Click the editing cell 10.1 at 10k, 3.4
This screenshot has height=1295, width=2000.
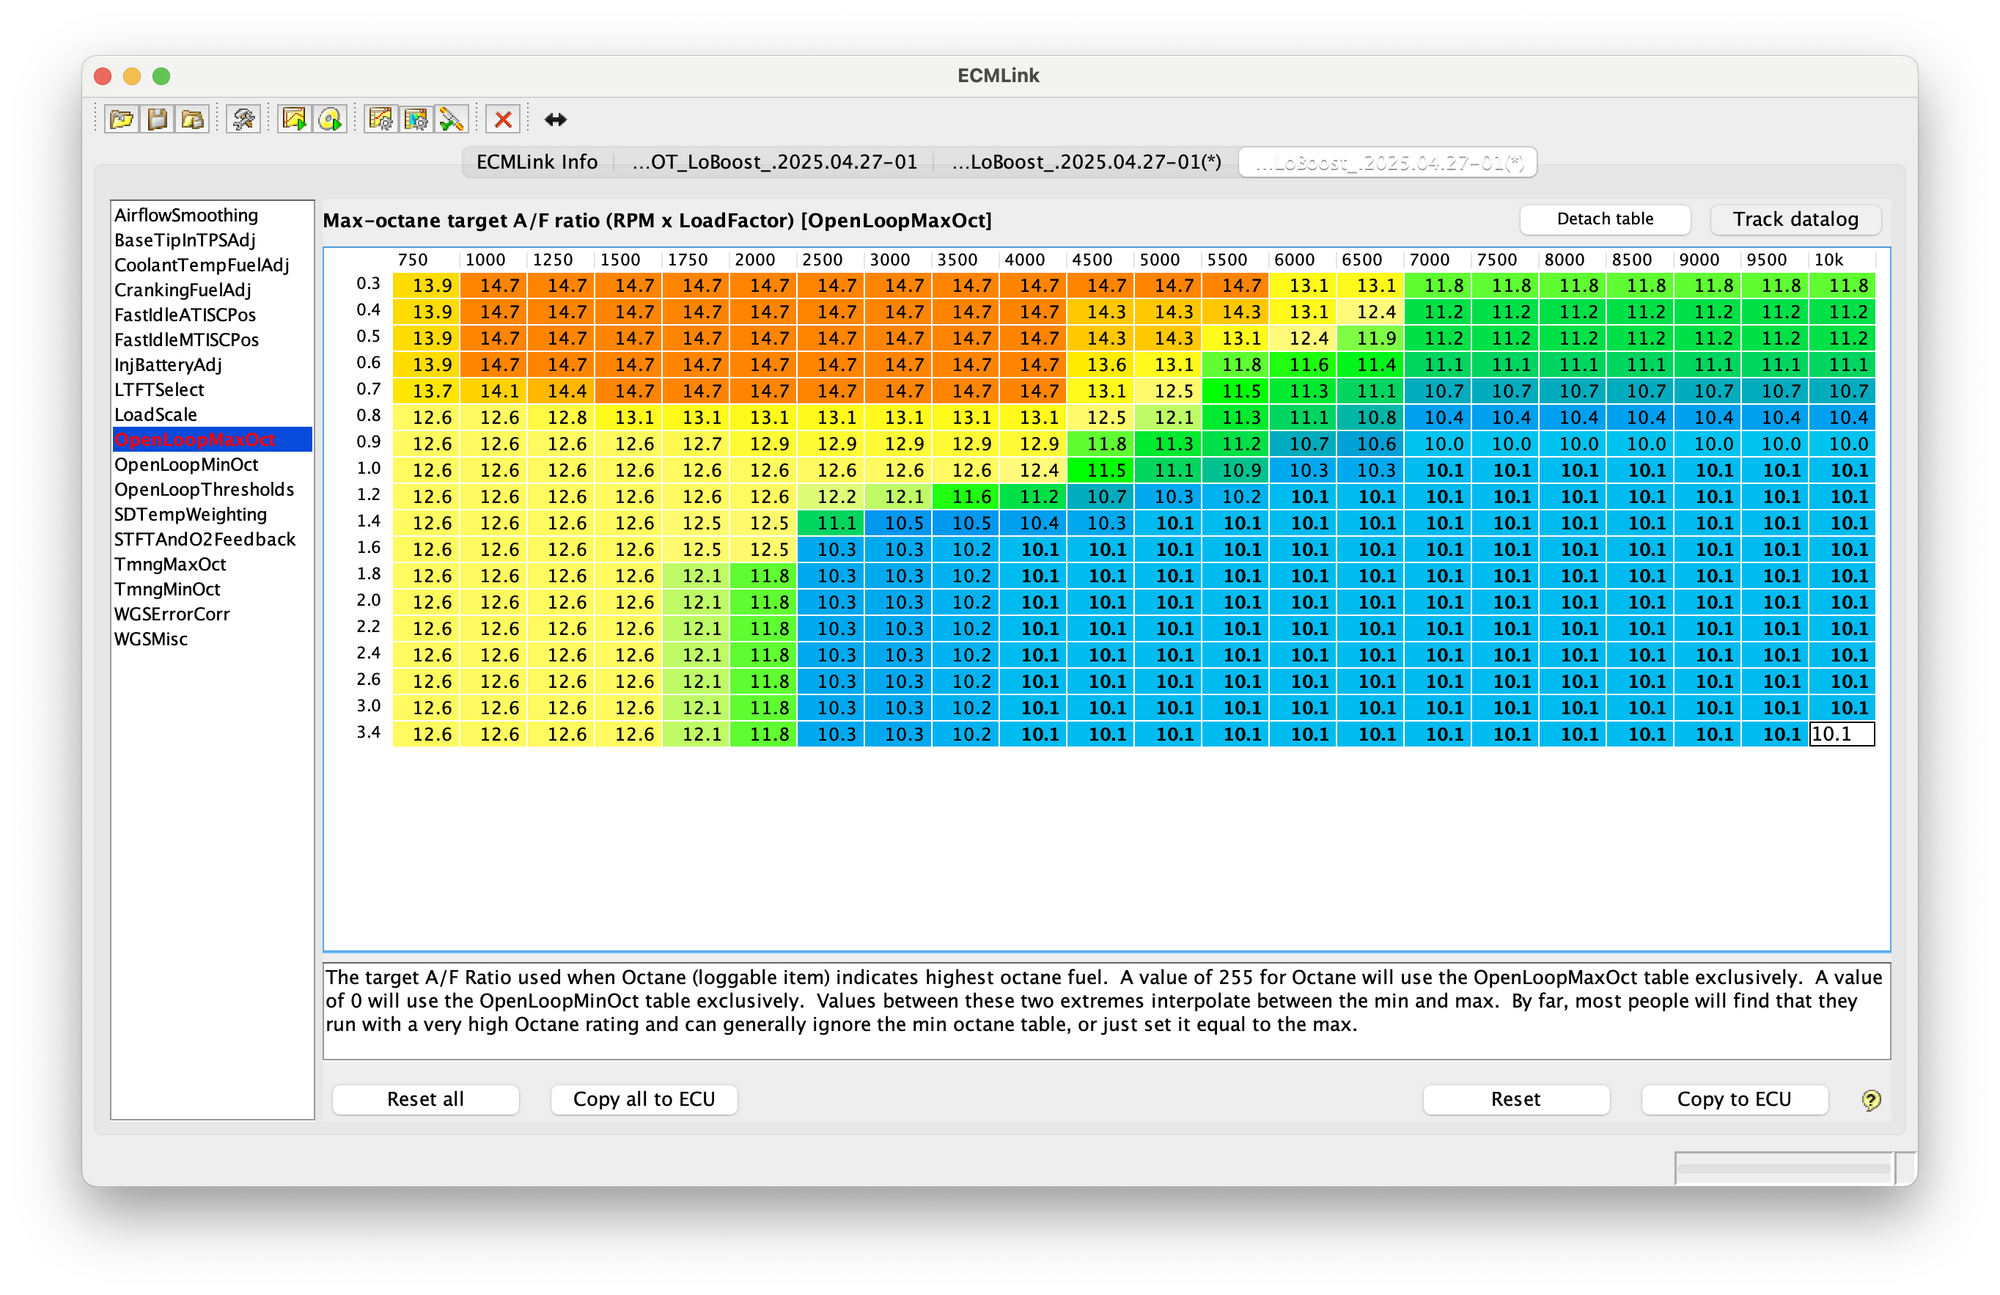tap(1842, 734)
